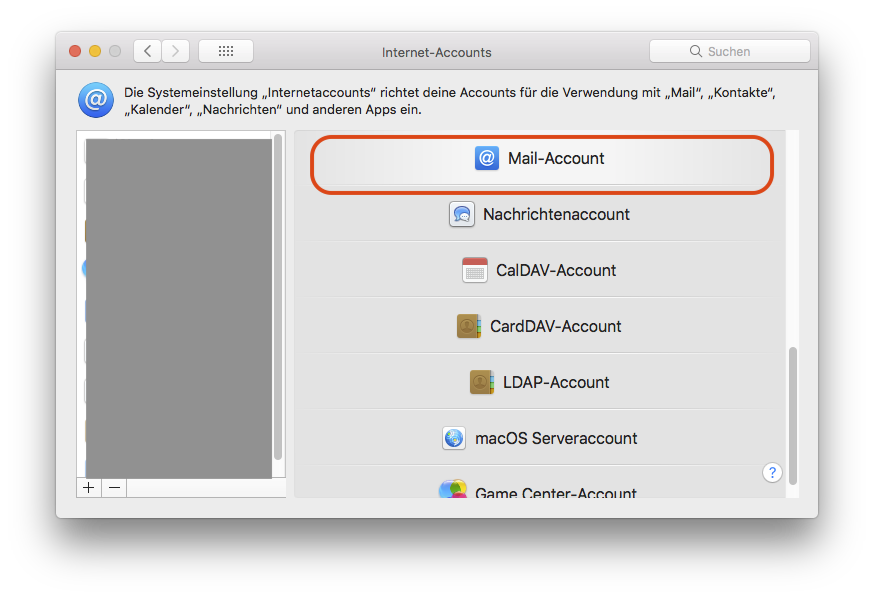Screen dimensions: 874x598
Task: Focus the Suchen search field
Action: pyautogui.click(x=730, y=51)
